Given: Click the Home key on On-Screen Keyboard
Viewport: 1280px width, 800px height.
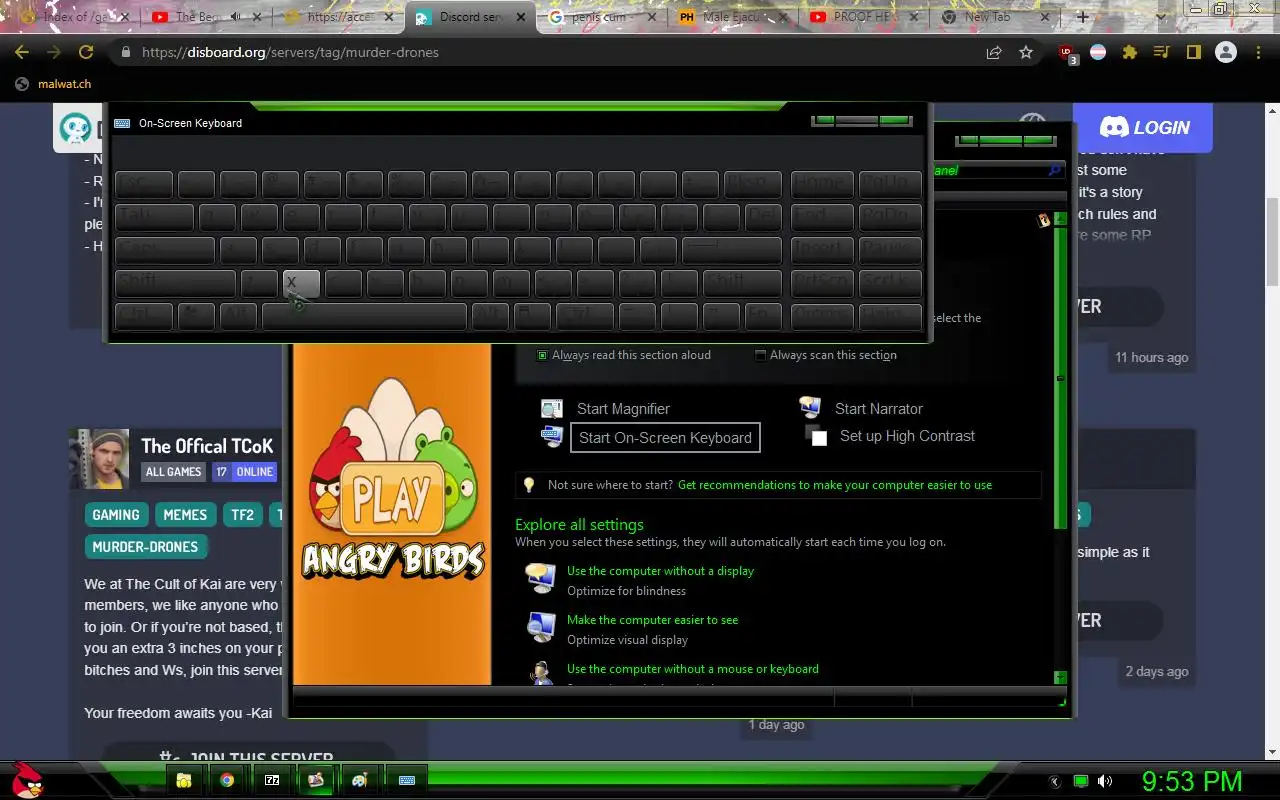Looking at the screenshot, I should click(x=822, y=184).
